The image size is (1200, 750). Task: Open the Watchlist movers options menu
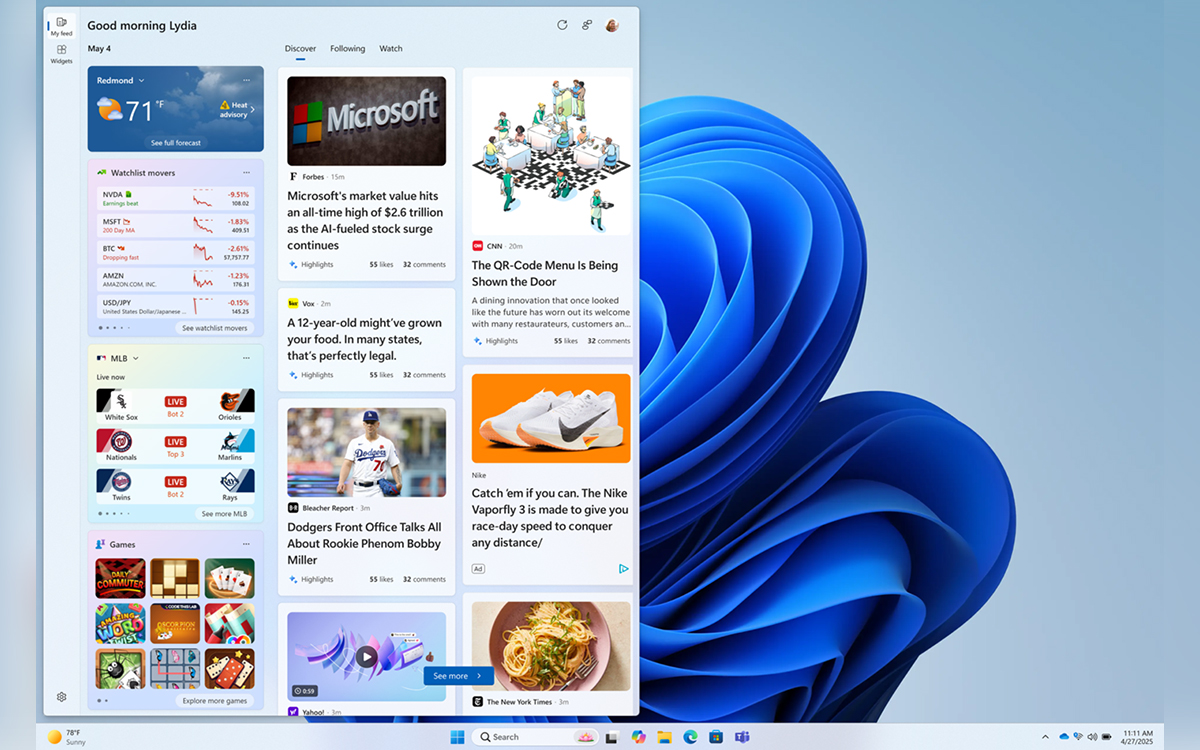point(246,172)
